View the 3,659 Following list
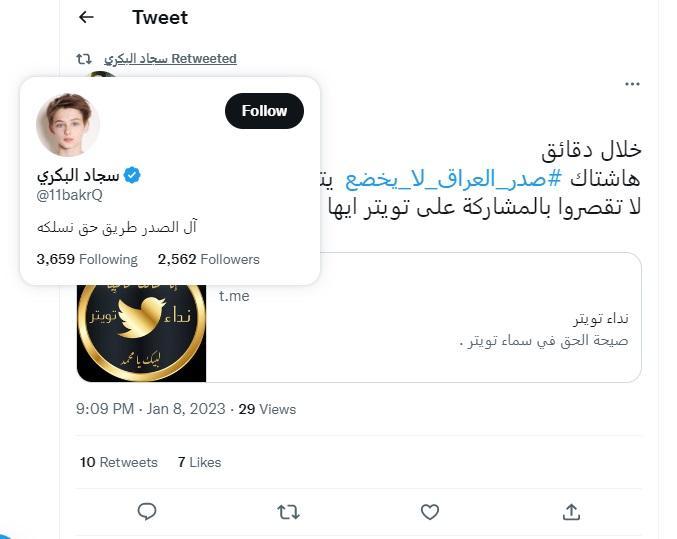The height and width of the screenshot is (539, 677). (x=86, y=259)
